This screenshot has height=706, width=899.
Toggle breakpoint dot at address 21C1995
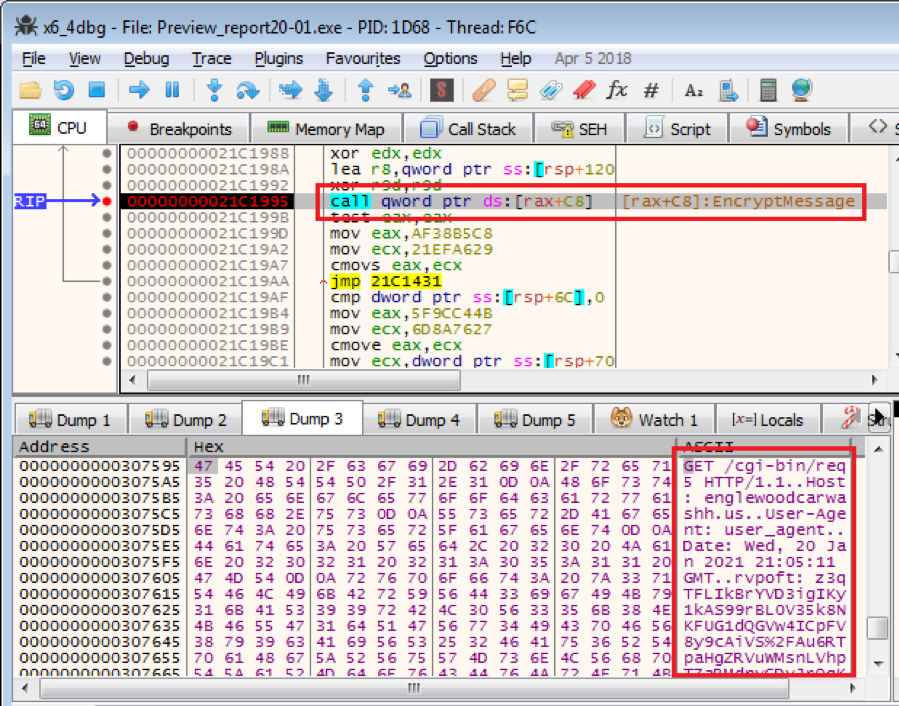click(107, 202)
